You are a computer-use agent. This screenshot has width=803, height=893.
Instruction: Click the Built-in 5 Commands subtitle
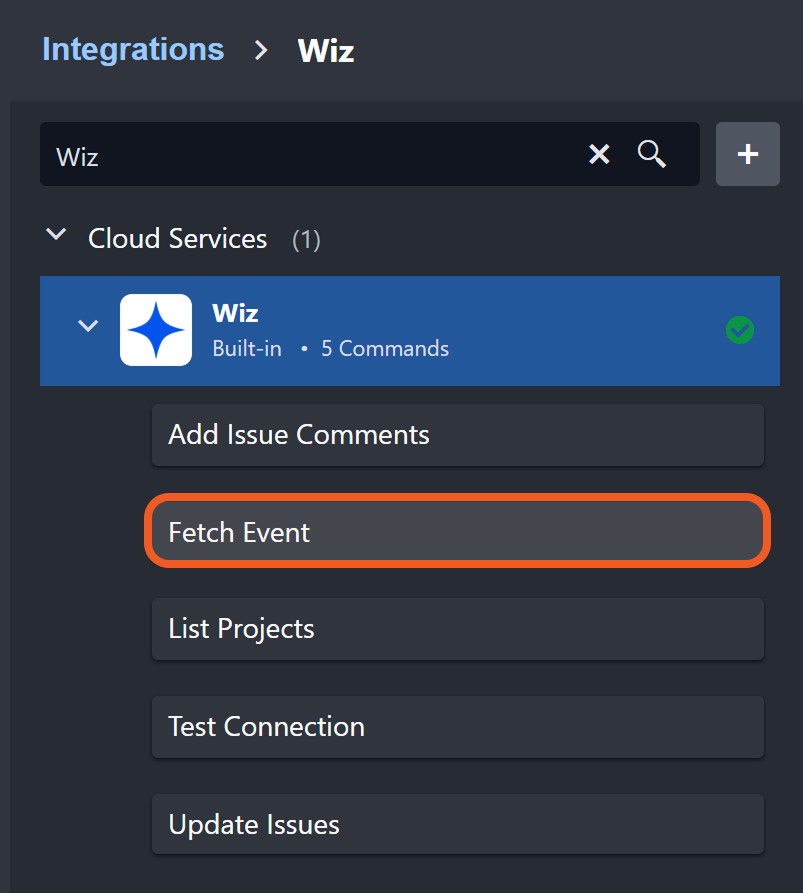[x=330, y=349]
